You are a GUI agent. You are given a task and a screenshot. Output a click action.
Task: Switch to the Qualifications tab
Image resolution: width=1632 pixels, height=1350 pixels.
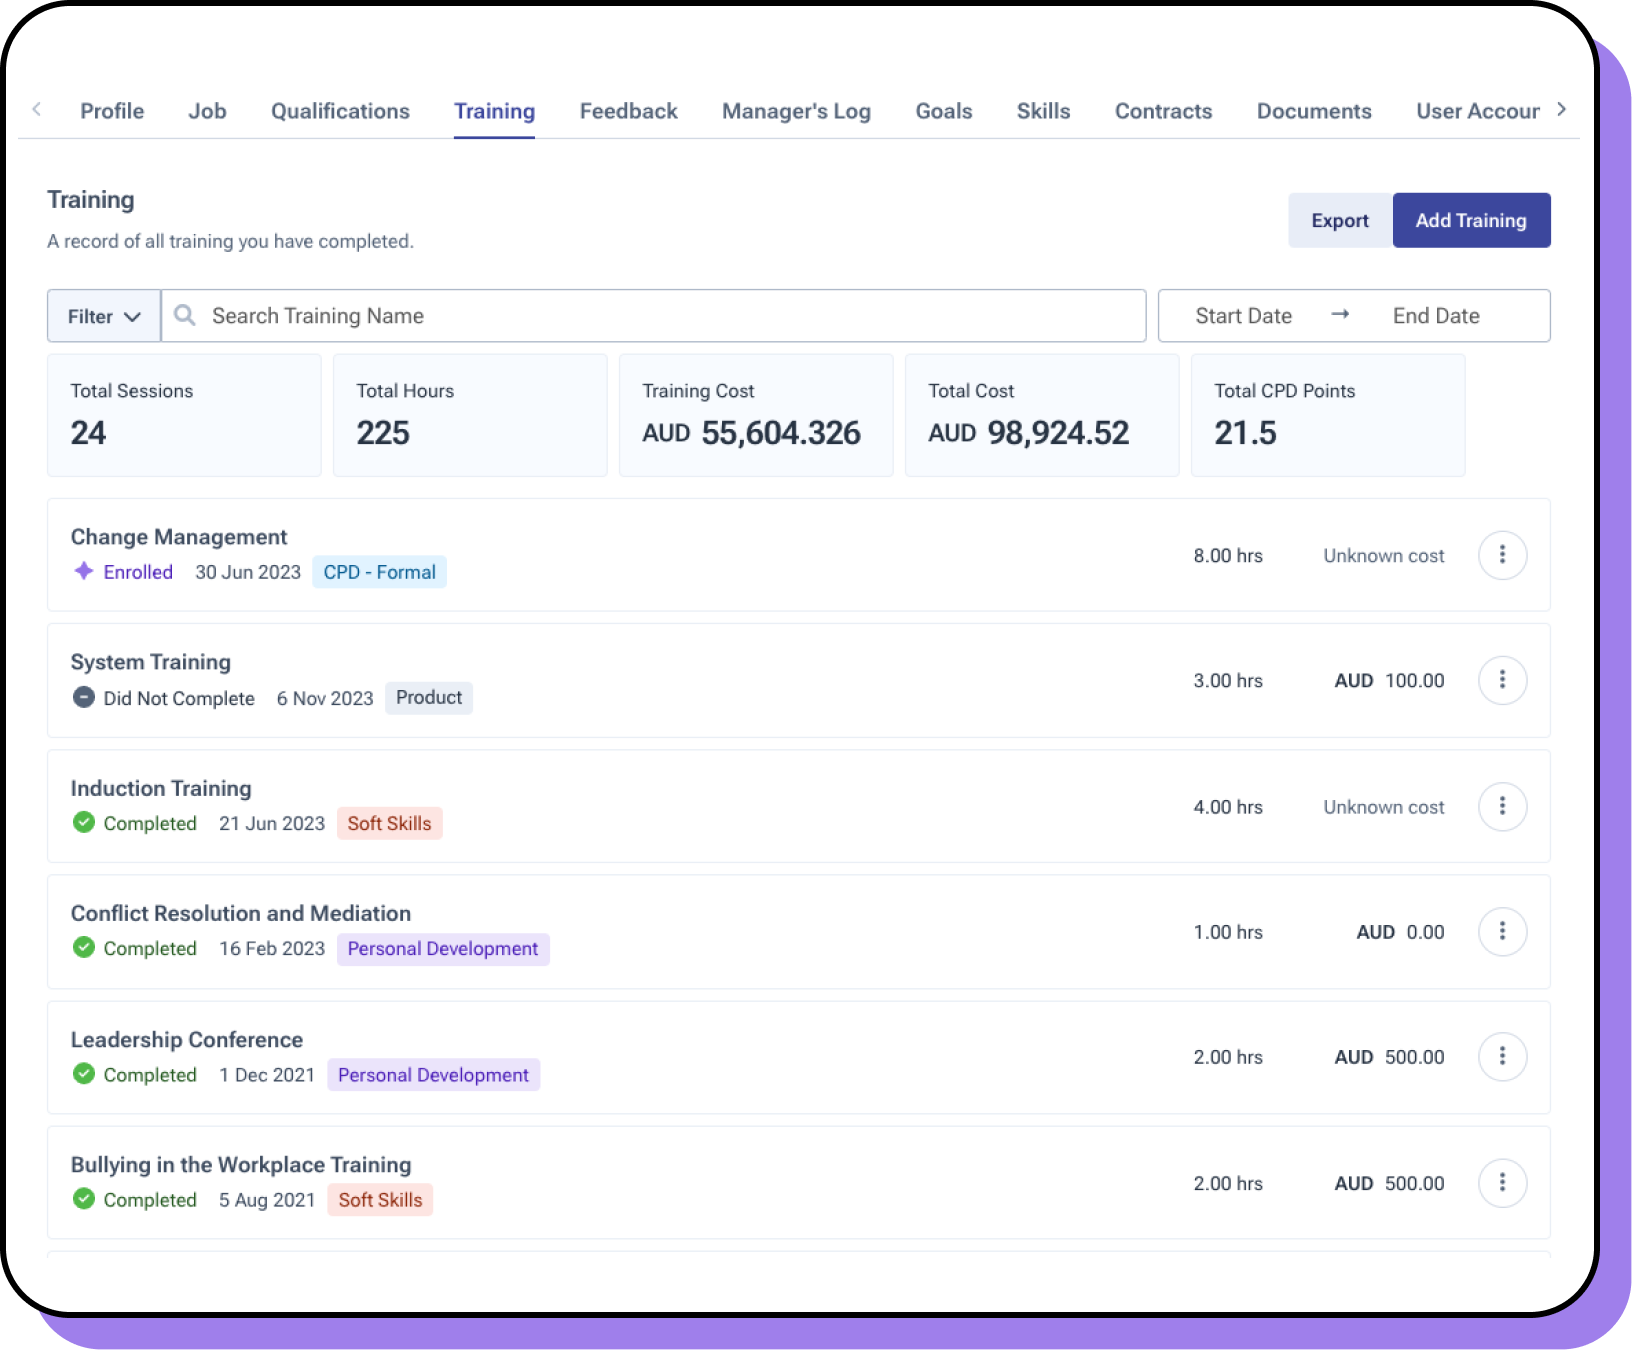[340, 111]
